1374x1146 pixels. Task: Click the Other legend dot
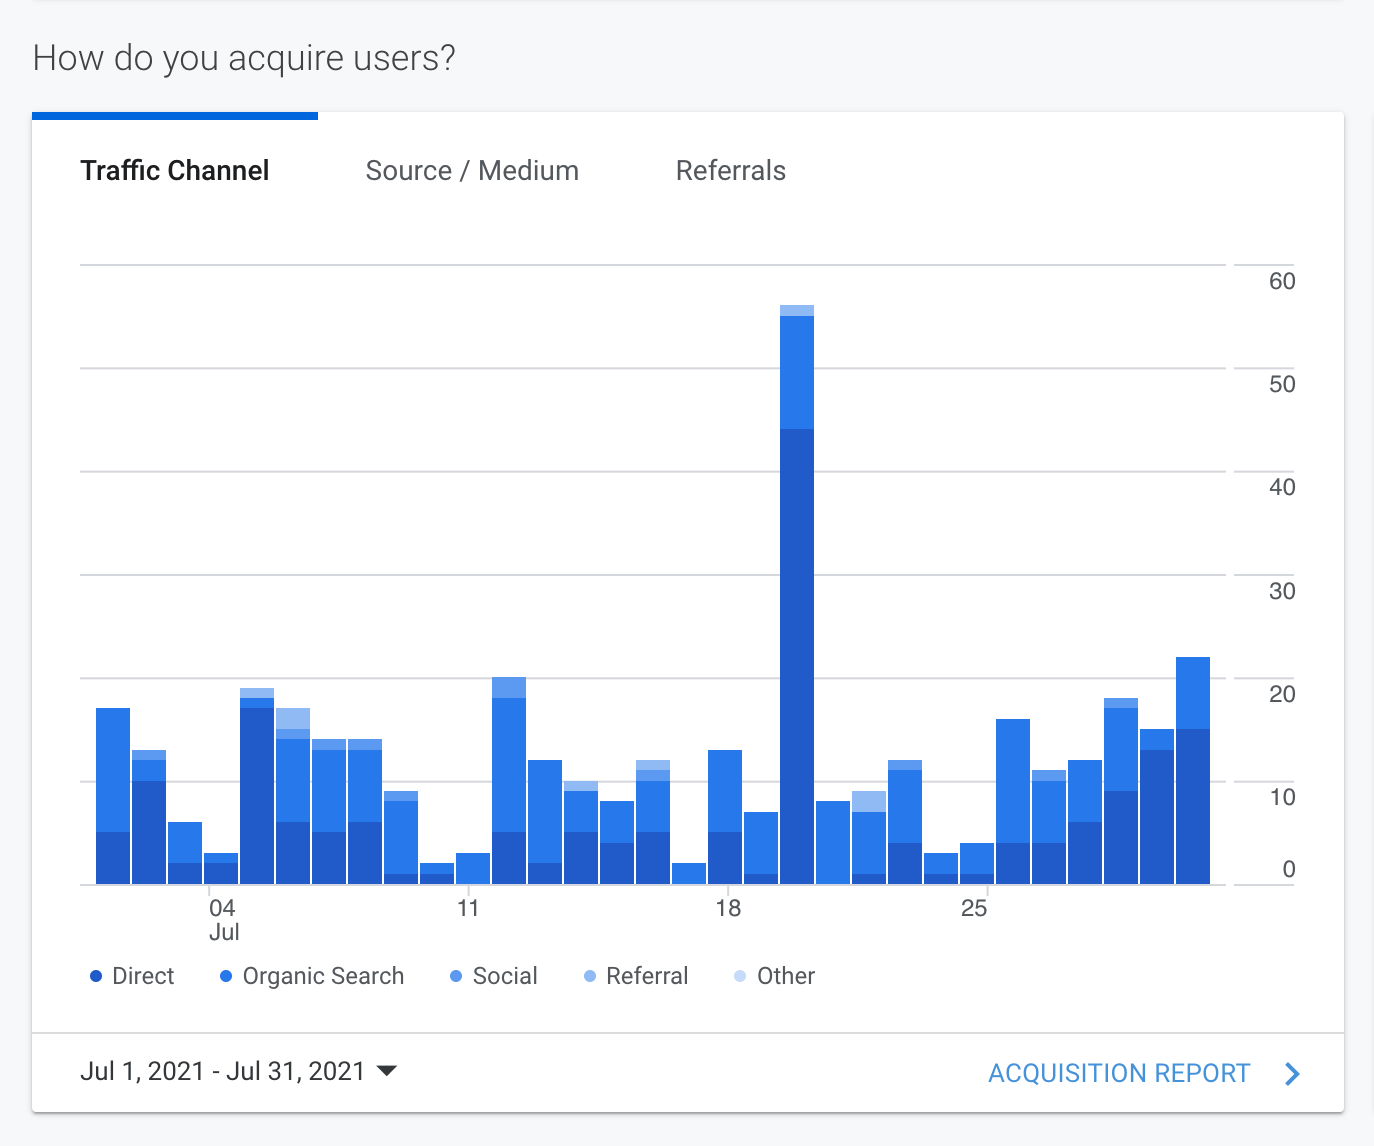(x=740, y=976)
